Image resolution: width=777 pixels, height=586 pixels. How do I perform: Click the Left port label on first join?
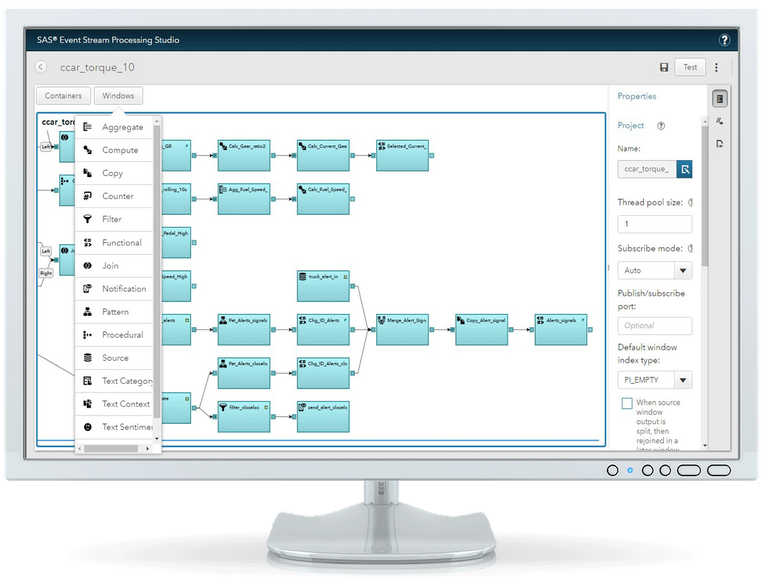point(46,147)
